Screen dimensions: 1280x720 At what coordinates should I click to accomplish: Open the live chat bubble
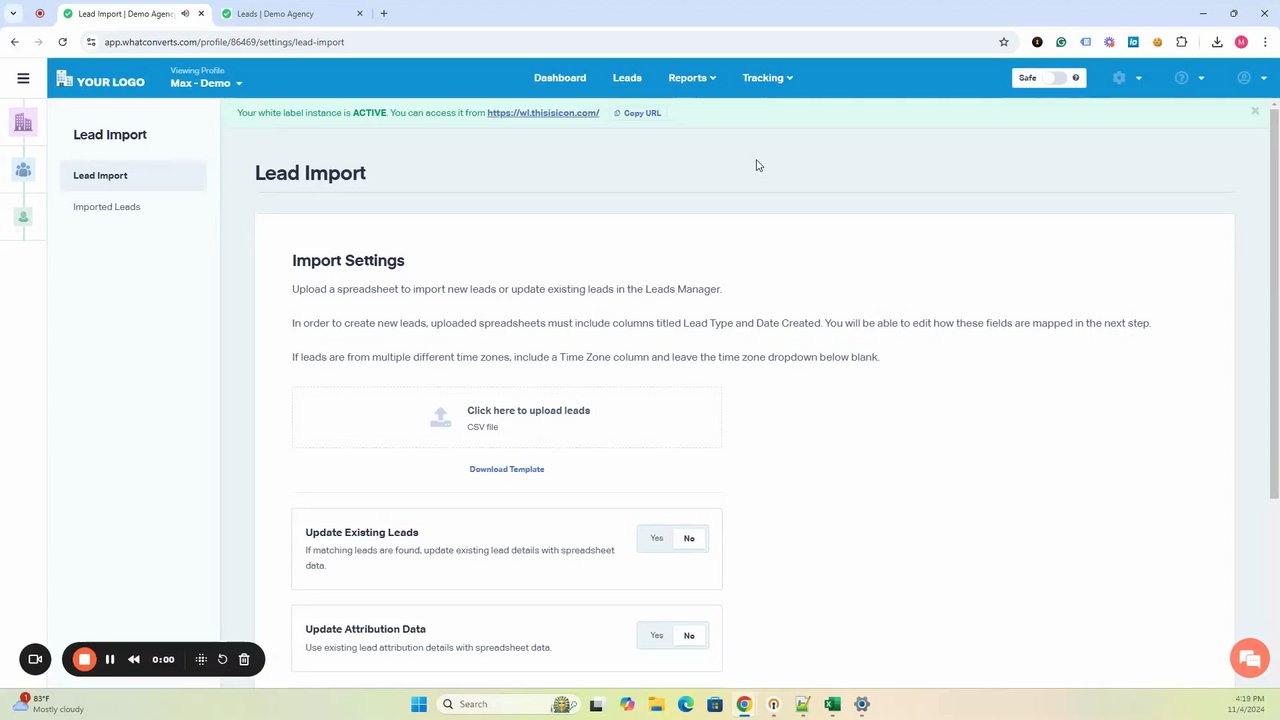click(x=1249, y=658)
